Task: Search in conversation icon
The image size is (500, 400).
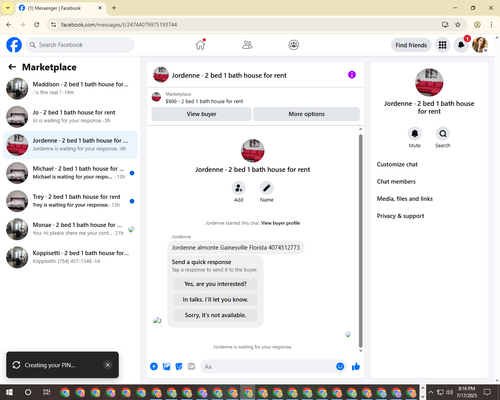Action: point(443,134)
